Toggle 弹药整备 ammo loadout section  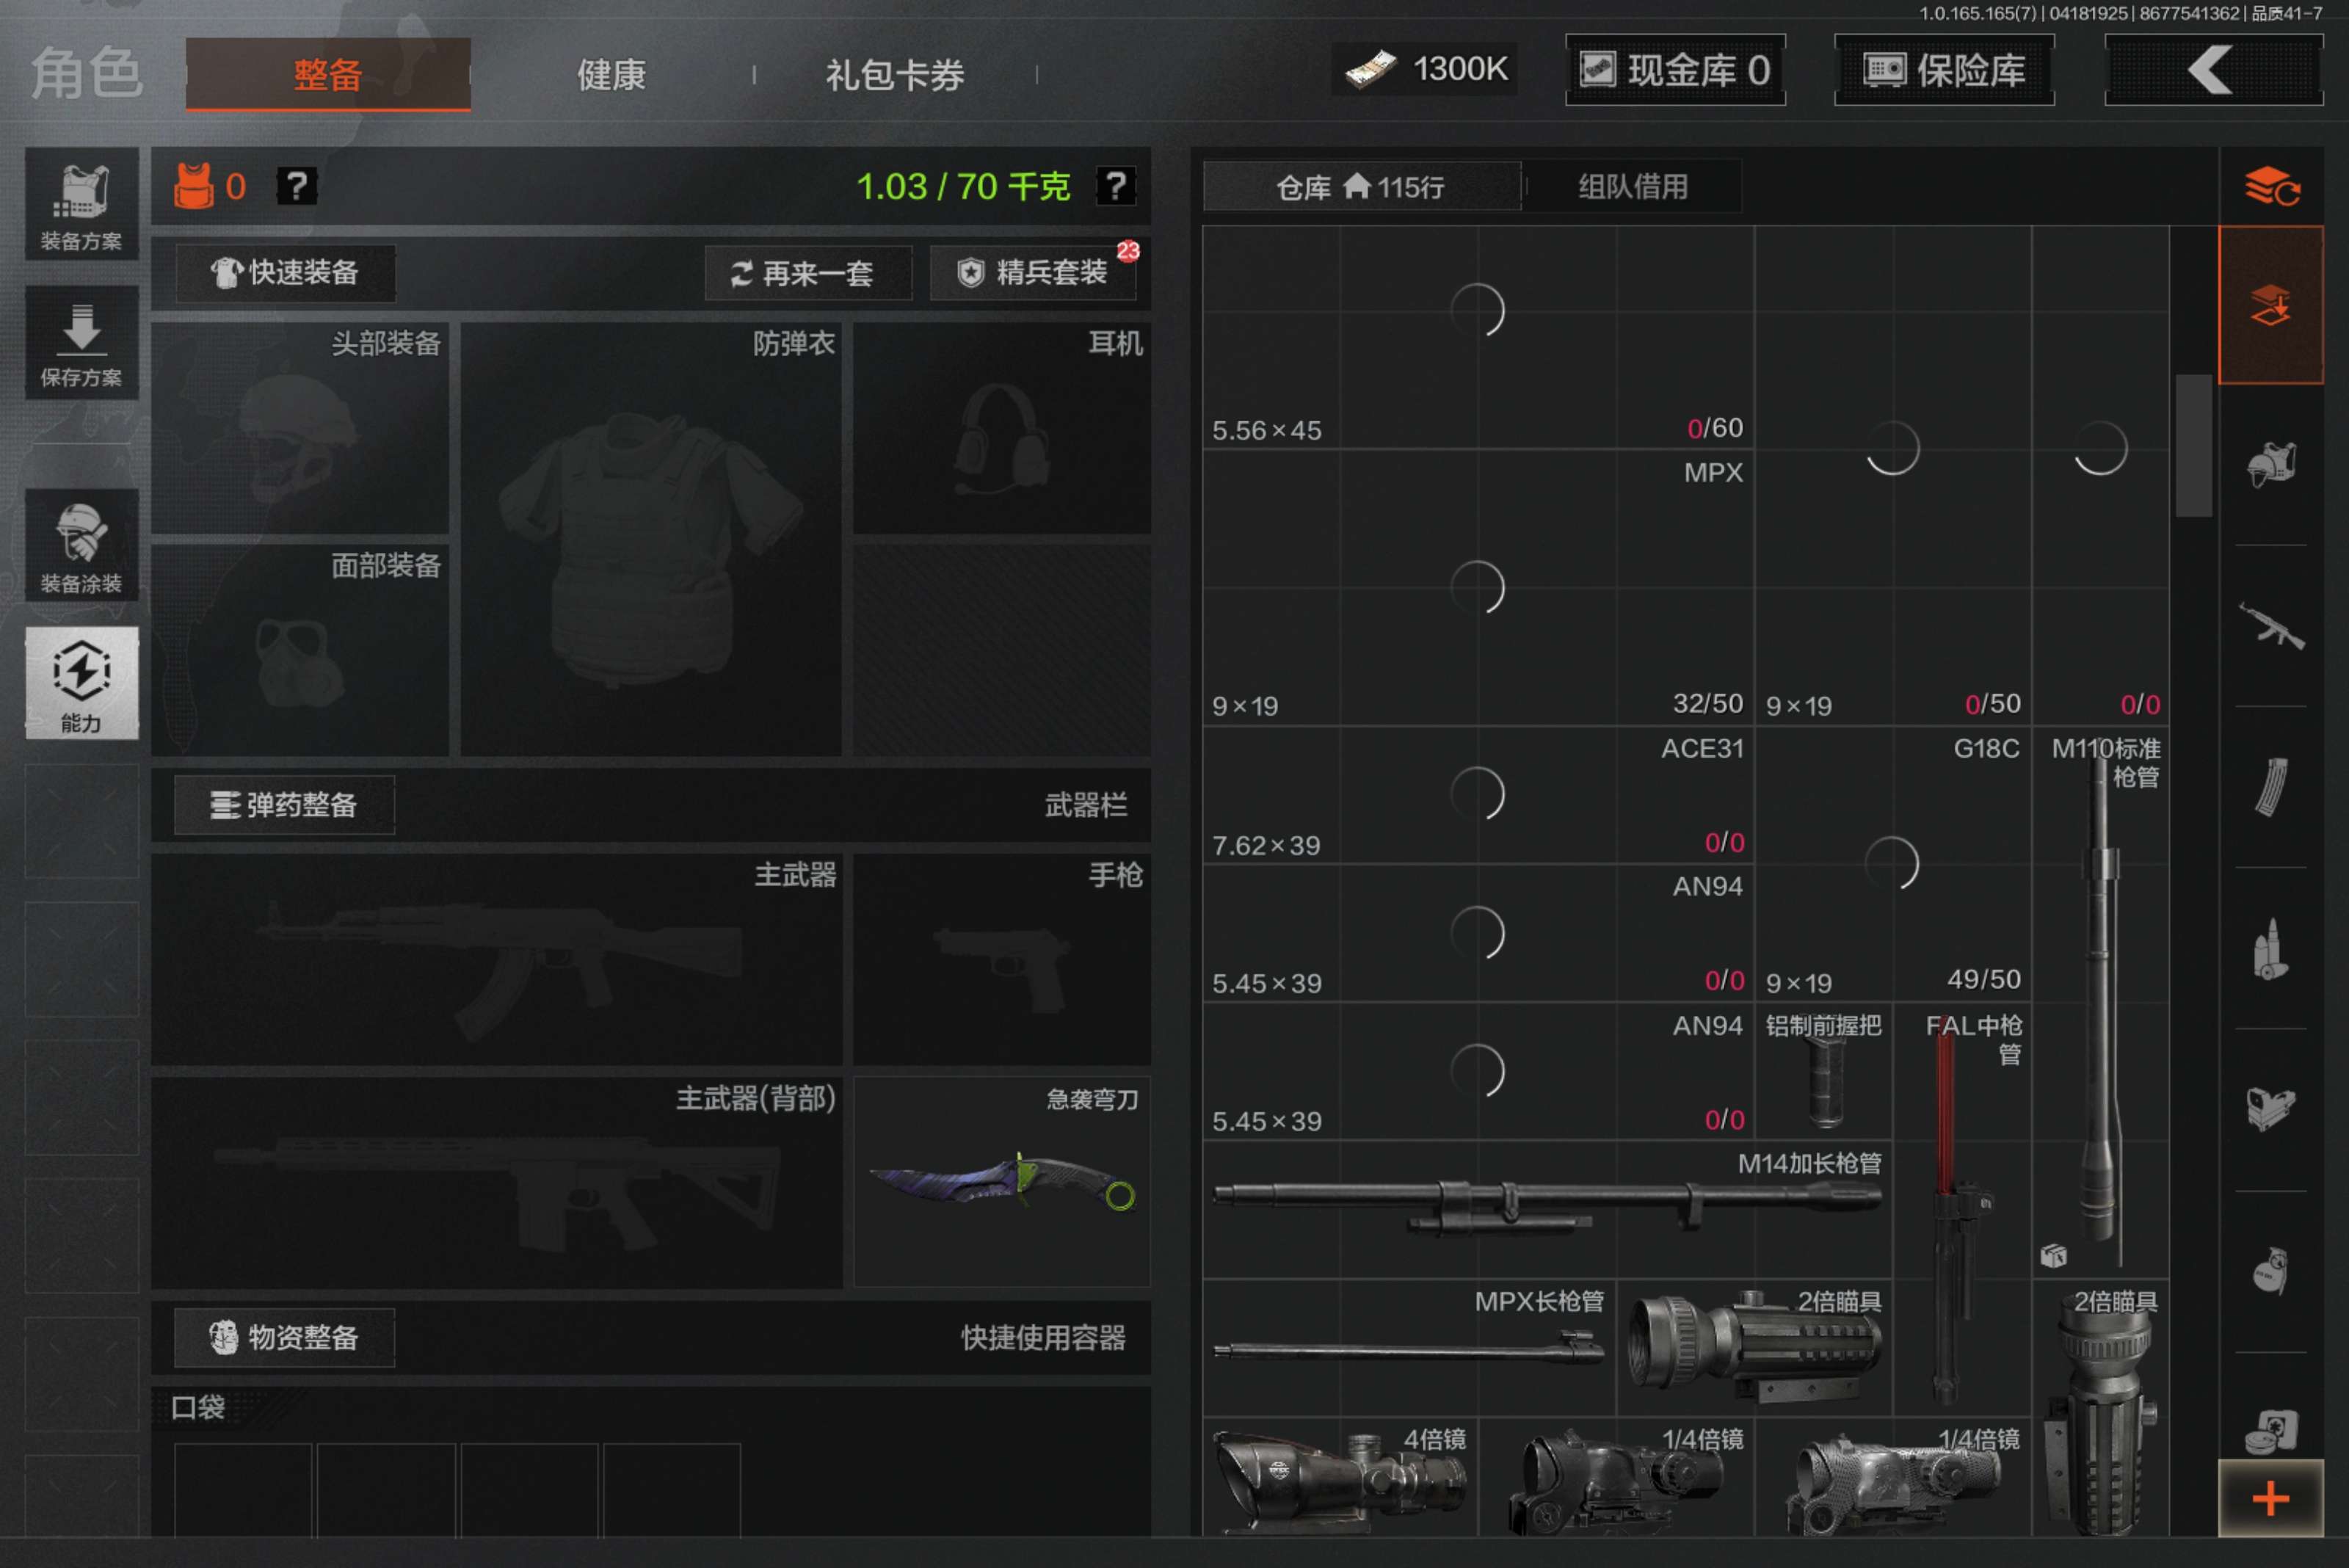coord(283,805)
